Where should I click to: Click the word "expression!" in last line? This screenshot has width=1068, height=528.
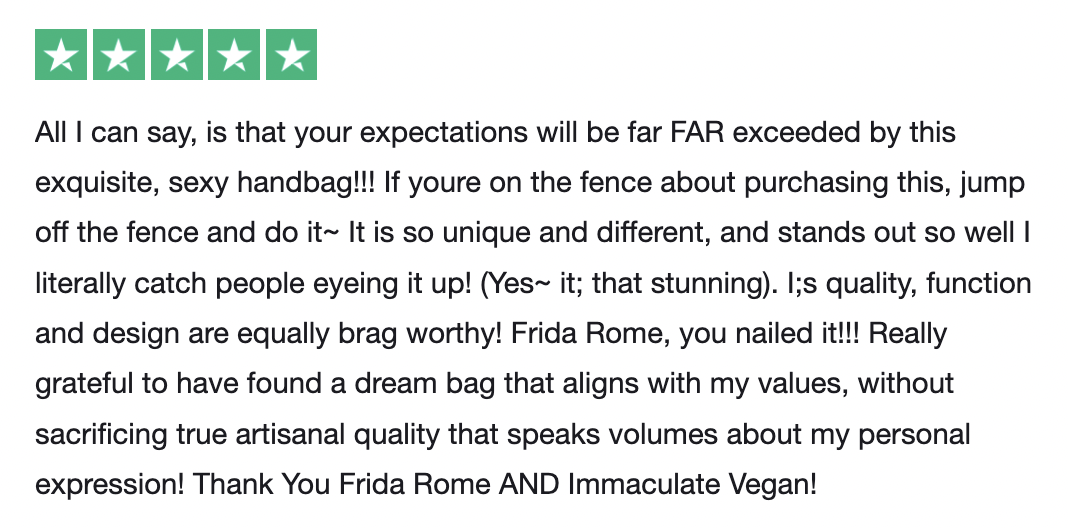[110, 485]
